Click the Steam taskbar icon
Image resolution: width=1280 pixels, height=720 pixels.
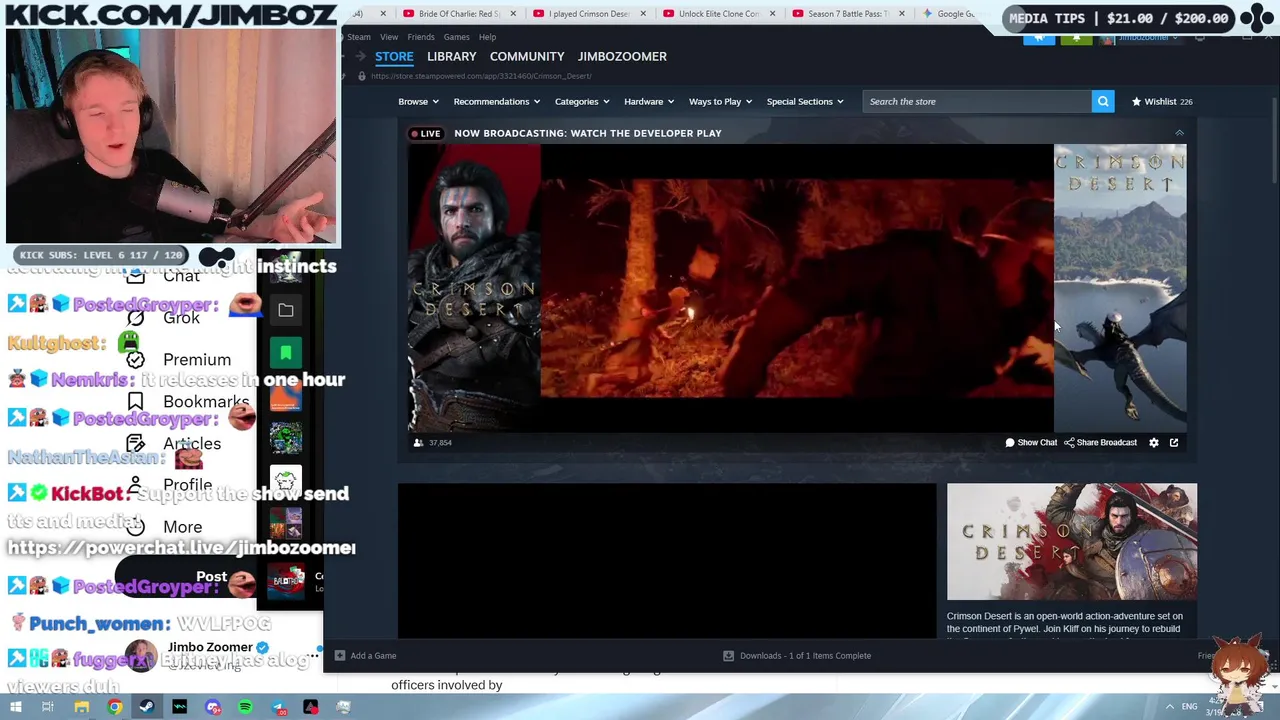coord(146,707)
